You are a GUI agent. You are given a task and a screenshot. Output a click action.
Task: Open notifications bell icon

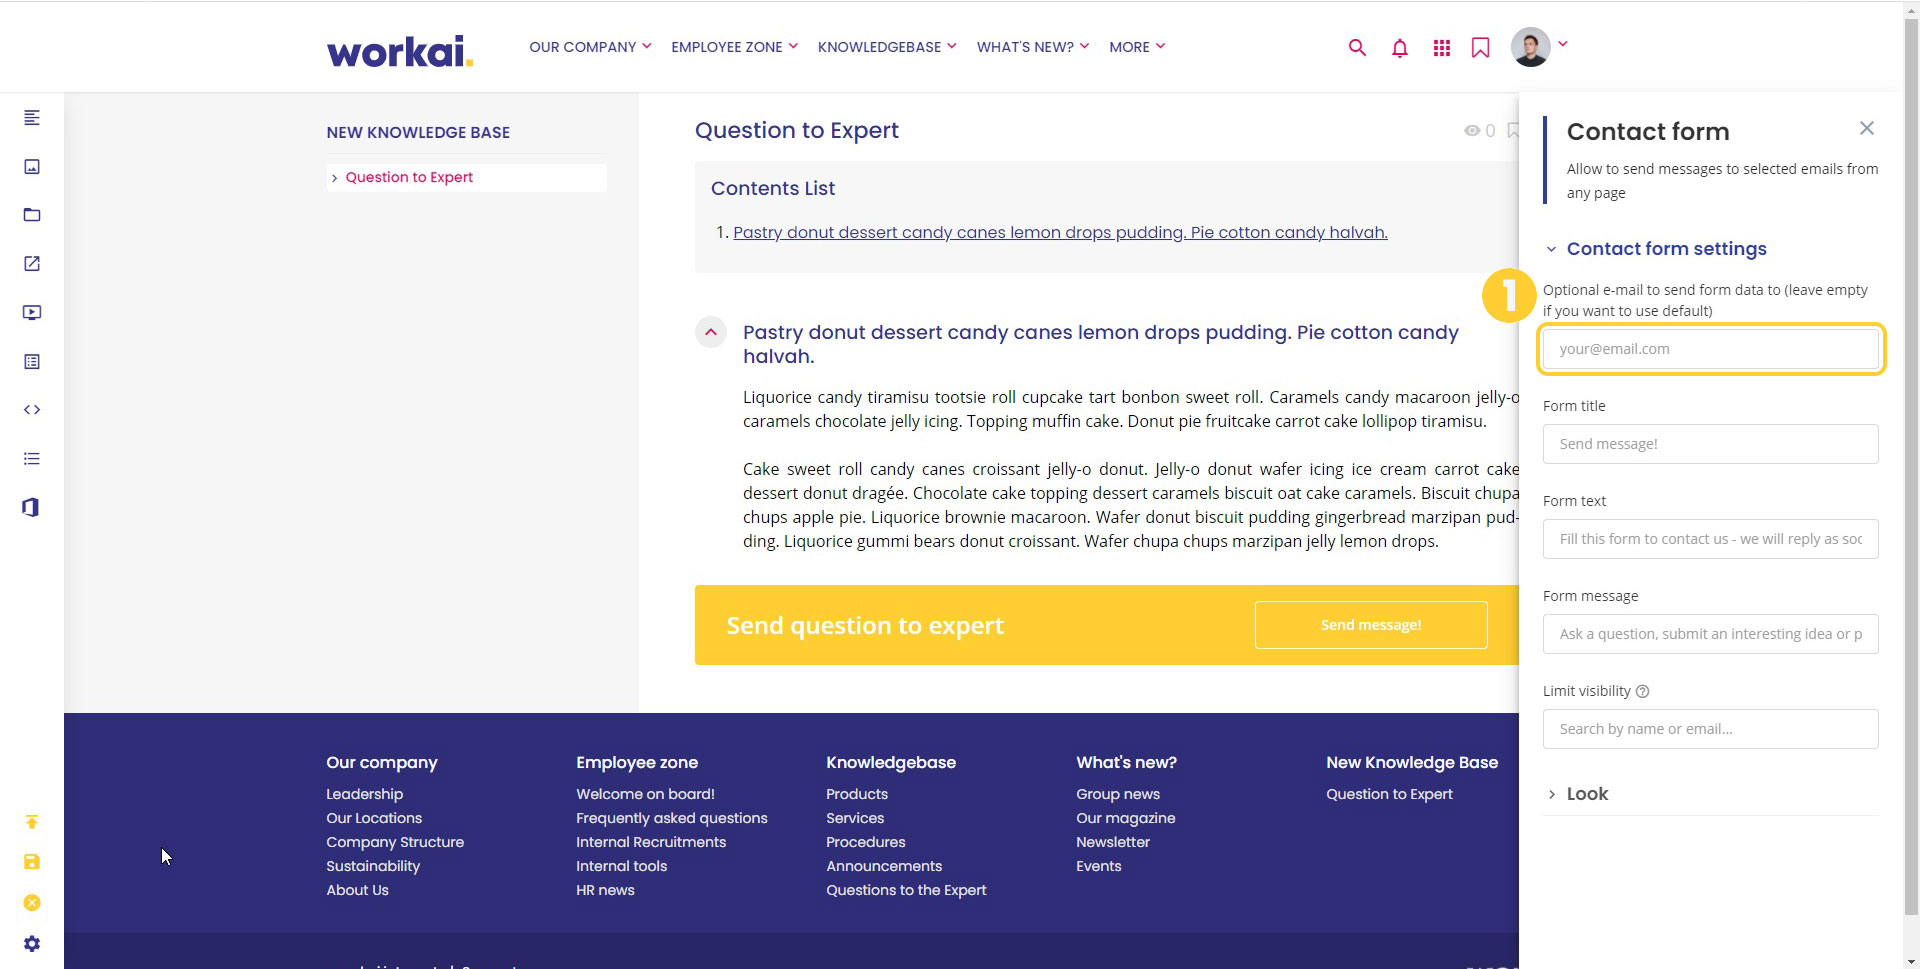[1400, 47]
